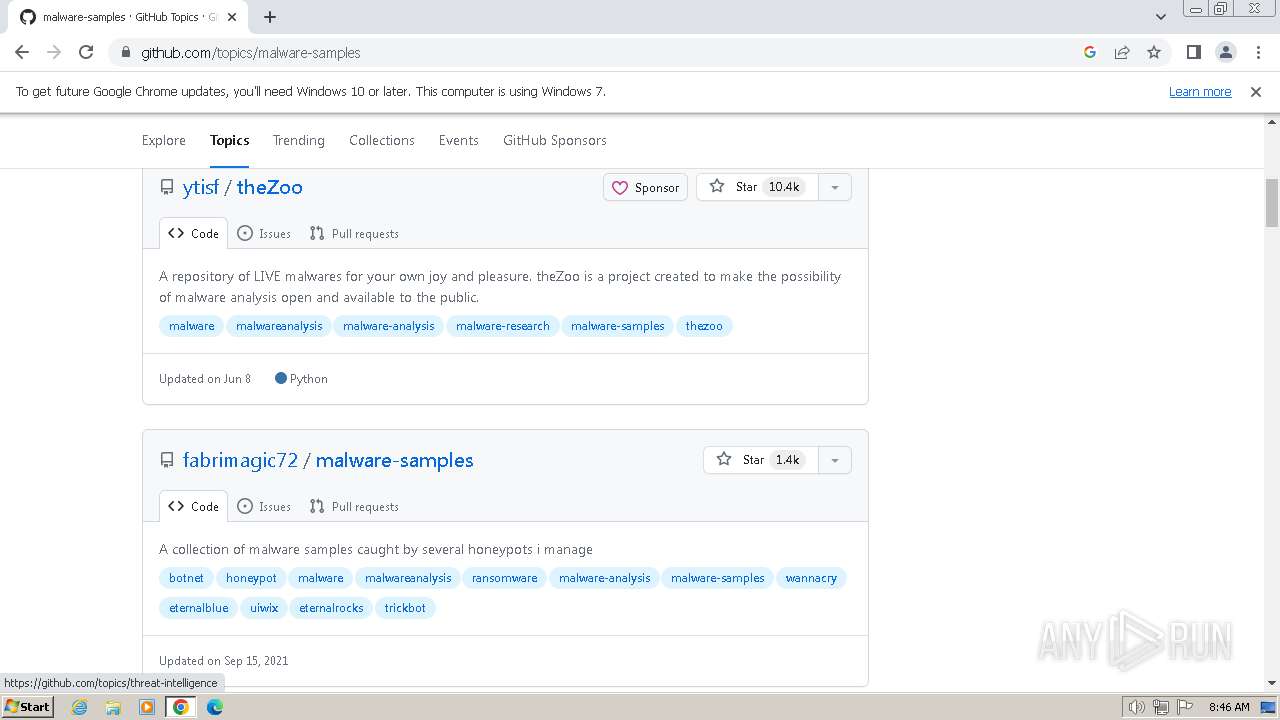Click the browser back arrow

pyautogui.click(x=22, y=52)
